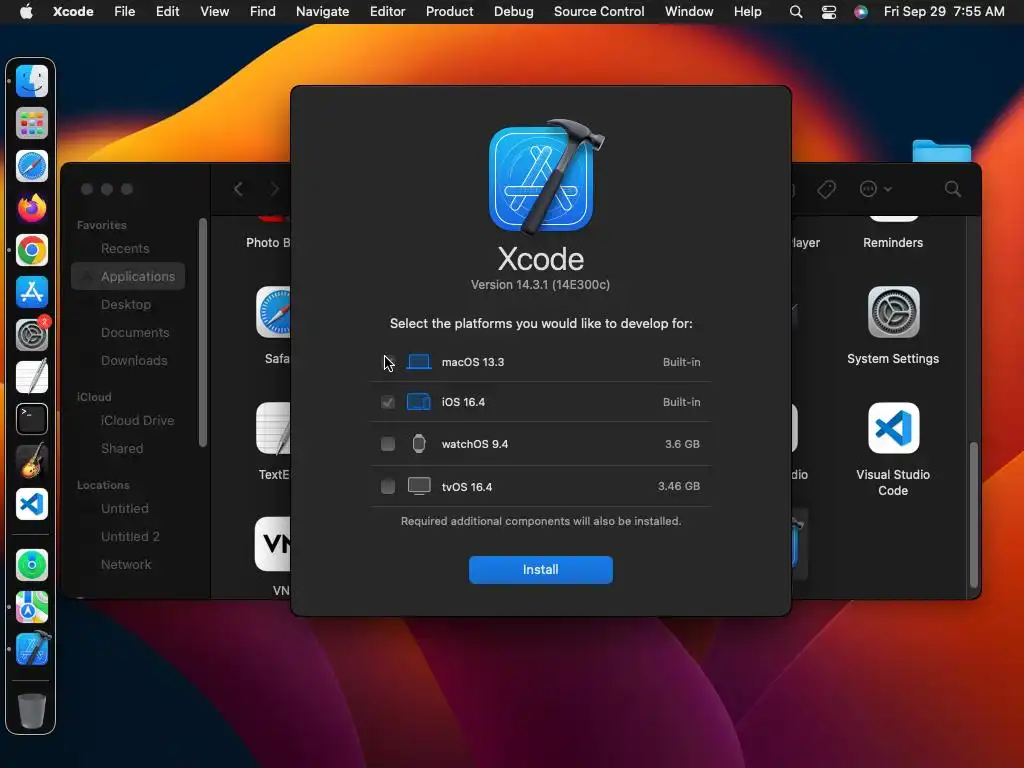
Task: Launch Safari from the Dock
Action: tap(31, 166)
